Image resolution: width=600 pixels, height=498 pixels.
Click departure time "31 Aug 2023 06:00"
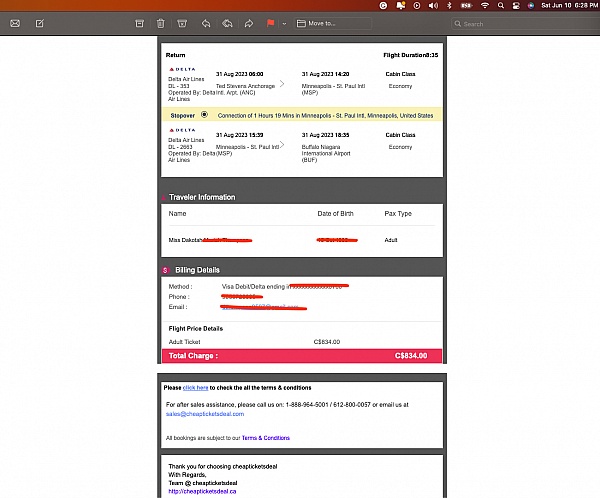240,74
